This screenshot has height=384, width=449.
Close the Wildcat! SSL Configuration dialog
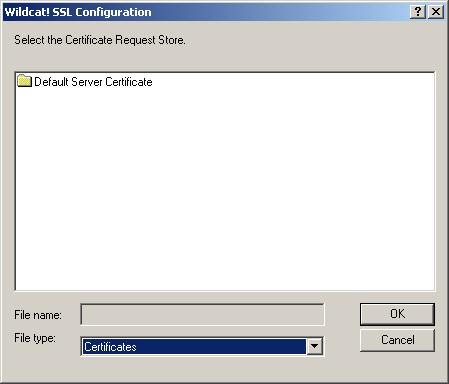tap(436, 12)
